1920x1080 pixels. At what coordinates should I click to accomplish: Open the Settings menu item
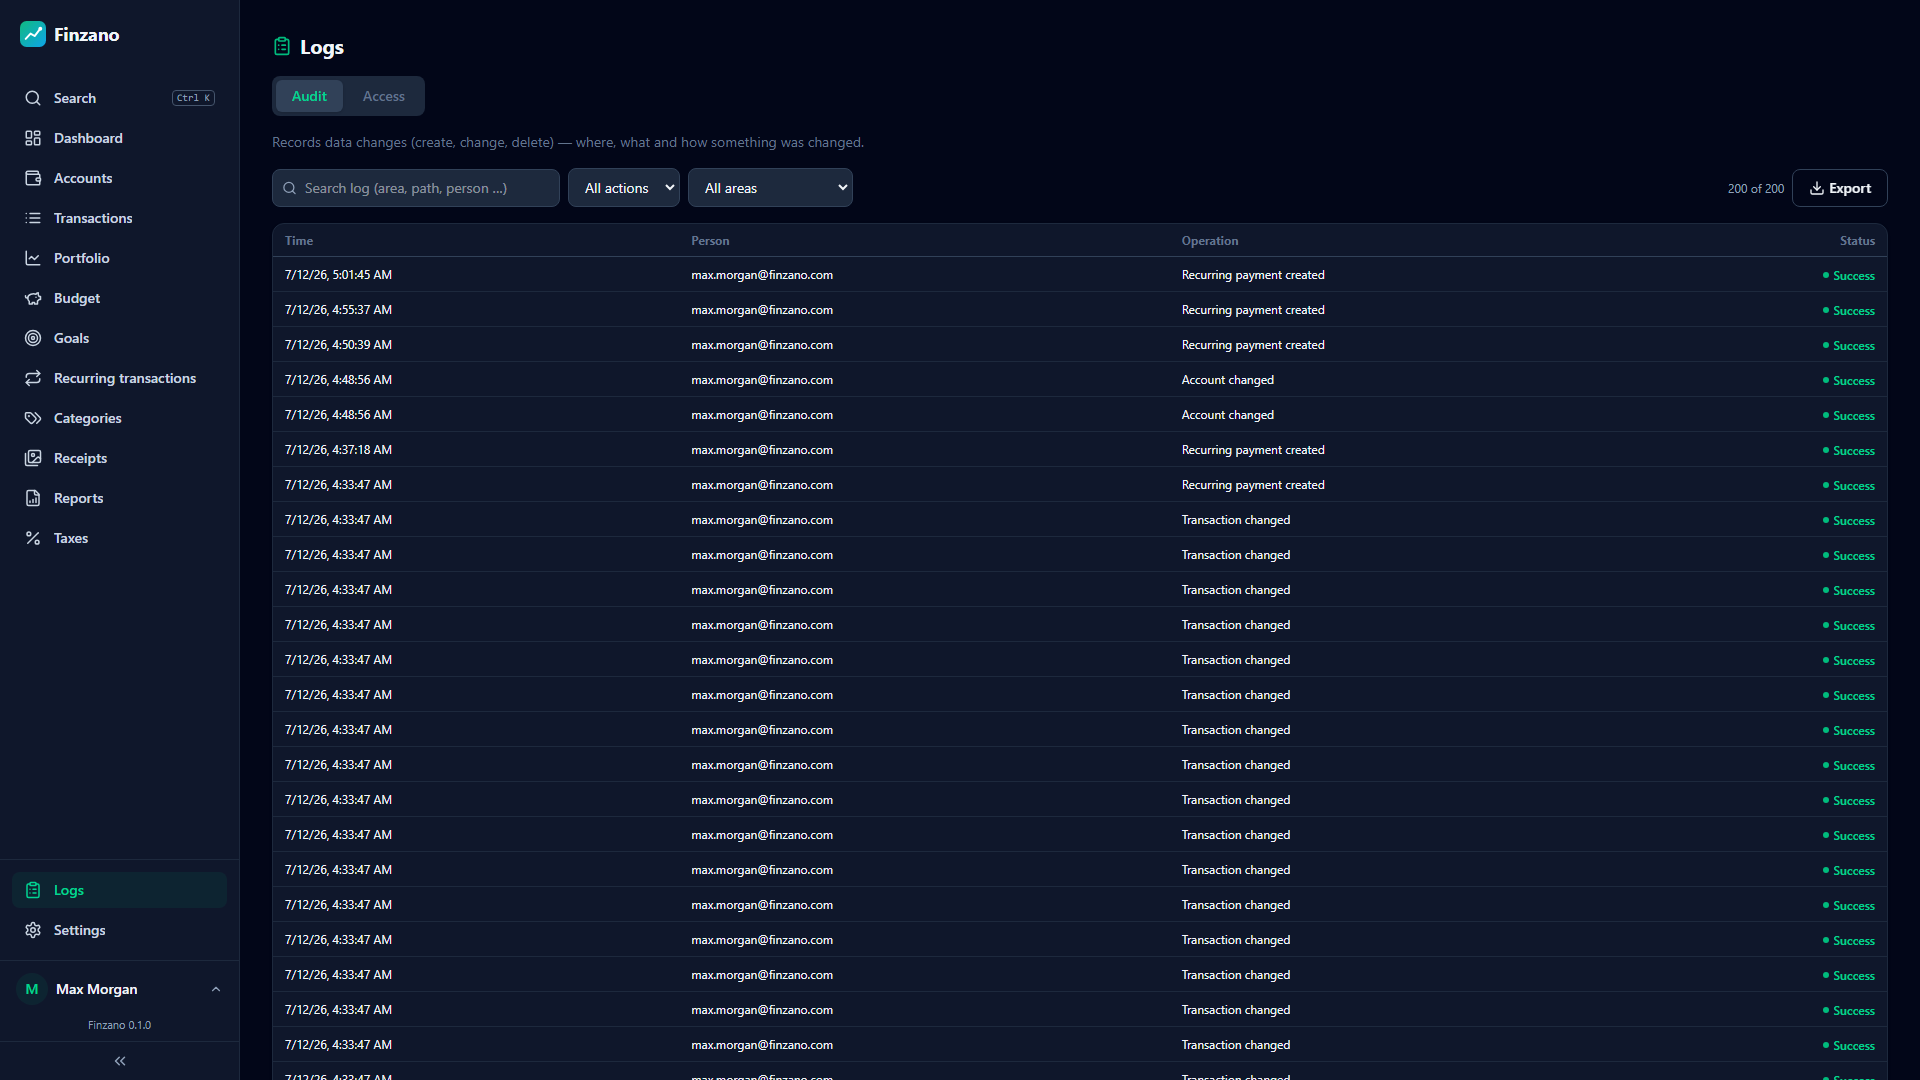(120, 930)
